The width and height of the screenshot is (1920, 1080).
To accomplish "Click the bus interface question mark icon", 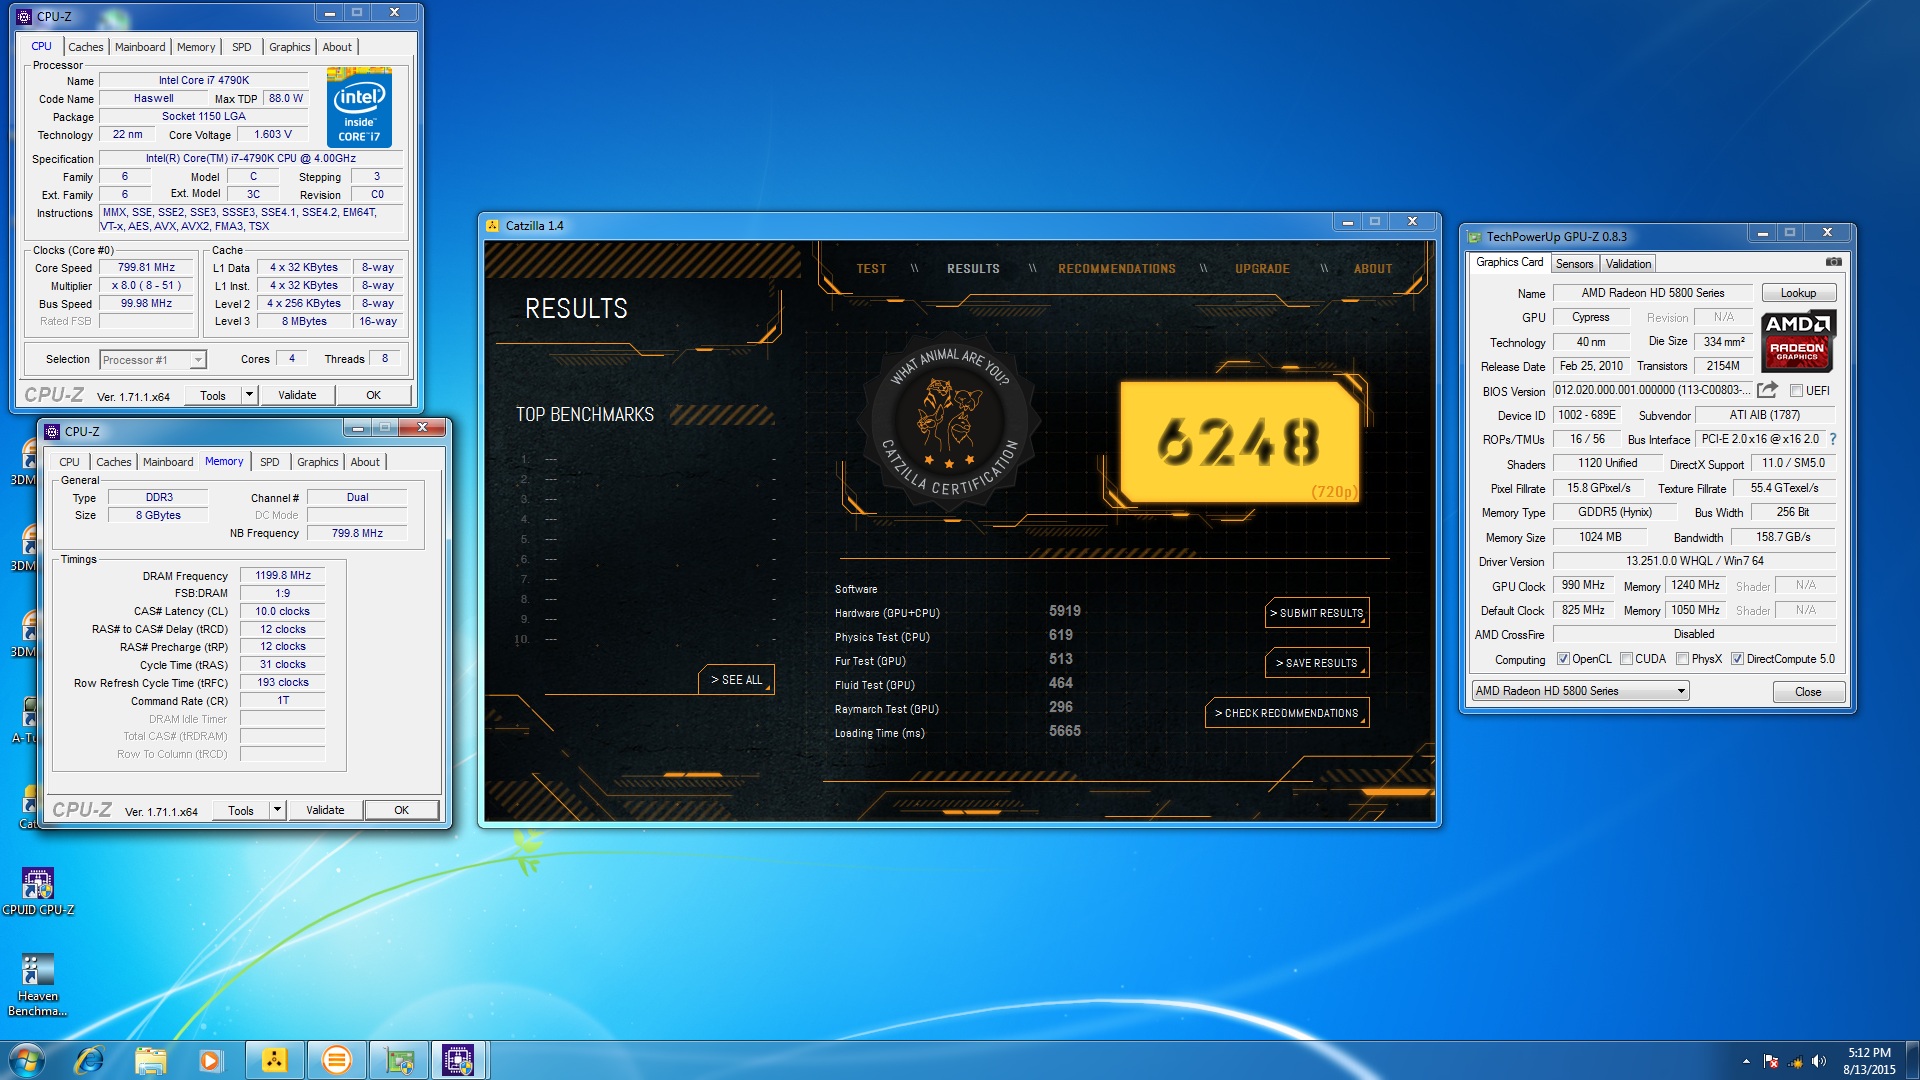I will coord(1833,439).
